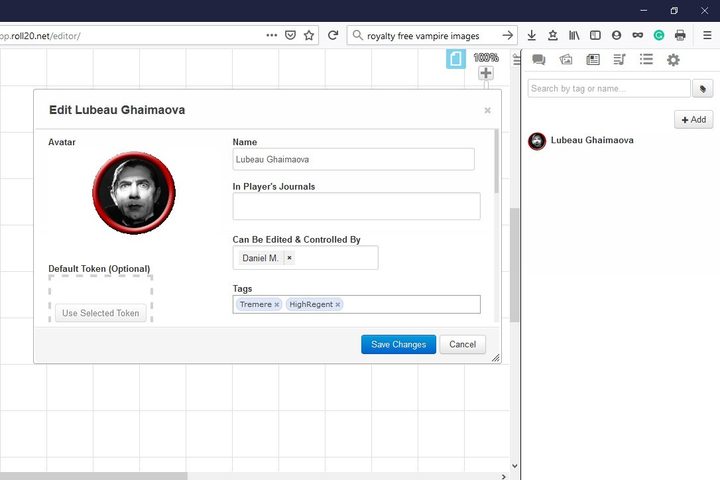
Task: Save Changes to the character
Action: (x=399, y=344)
